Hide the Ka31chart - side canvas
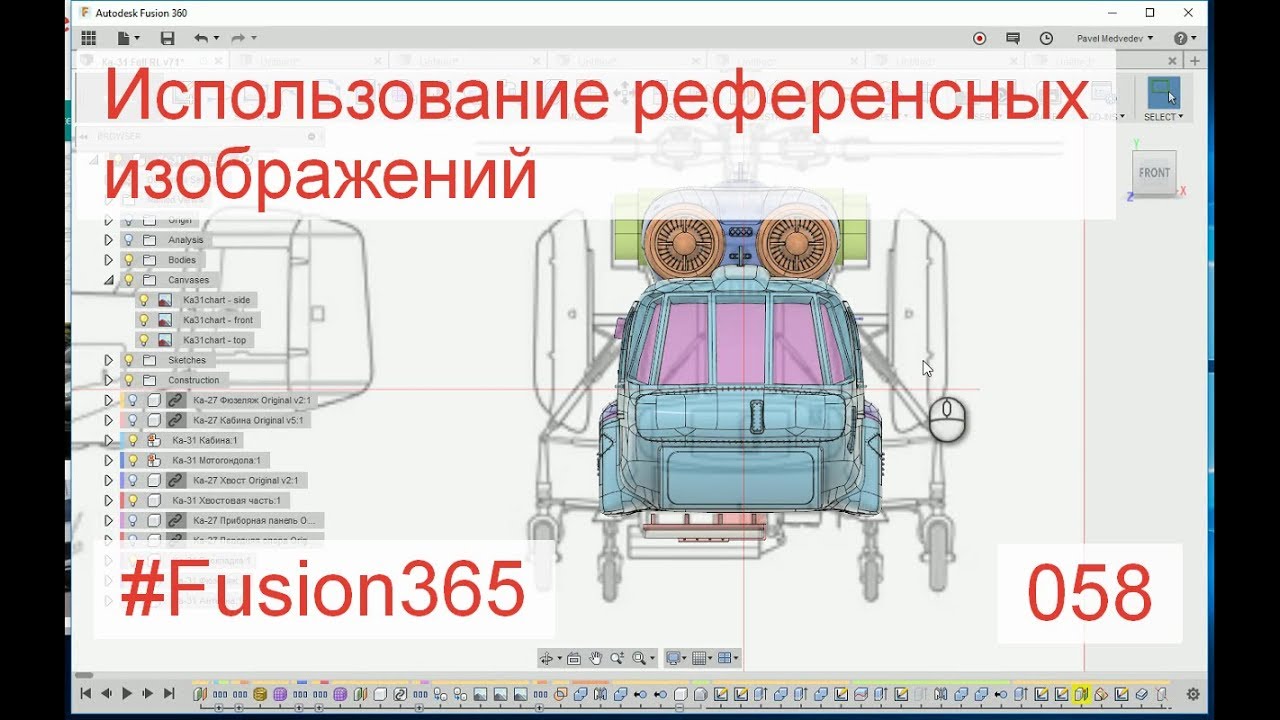Screen dimensions: 1280x720 (144, 300)
